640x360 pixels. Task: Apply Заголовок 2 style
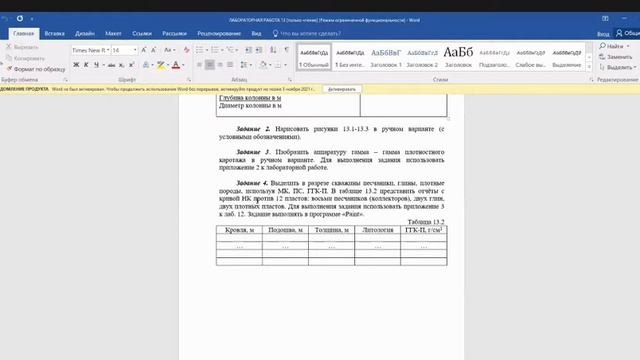[x=422, y=57]
